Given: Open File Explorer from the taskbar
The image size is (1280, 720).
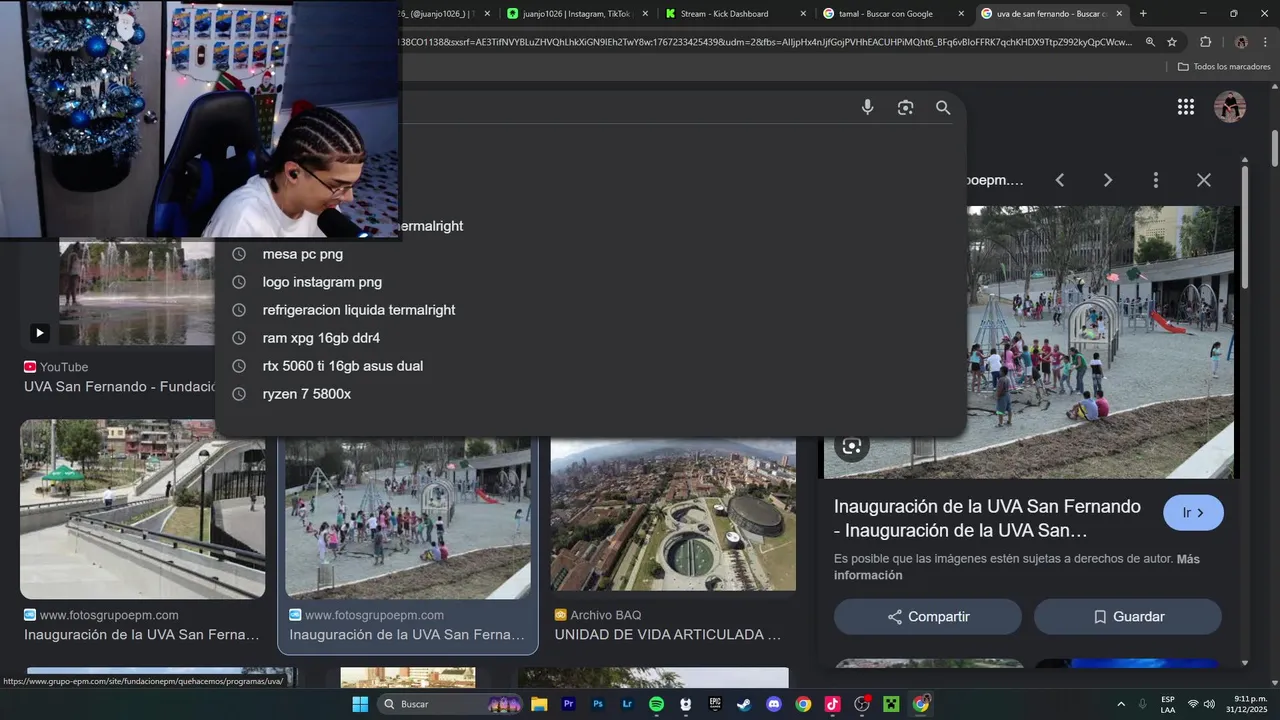Looking at the screenshot, I should coord(539,704).
